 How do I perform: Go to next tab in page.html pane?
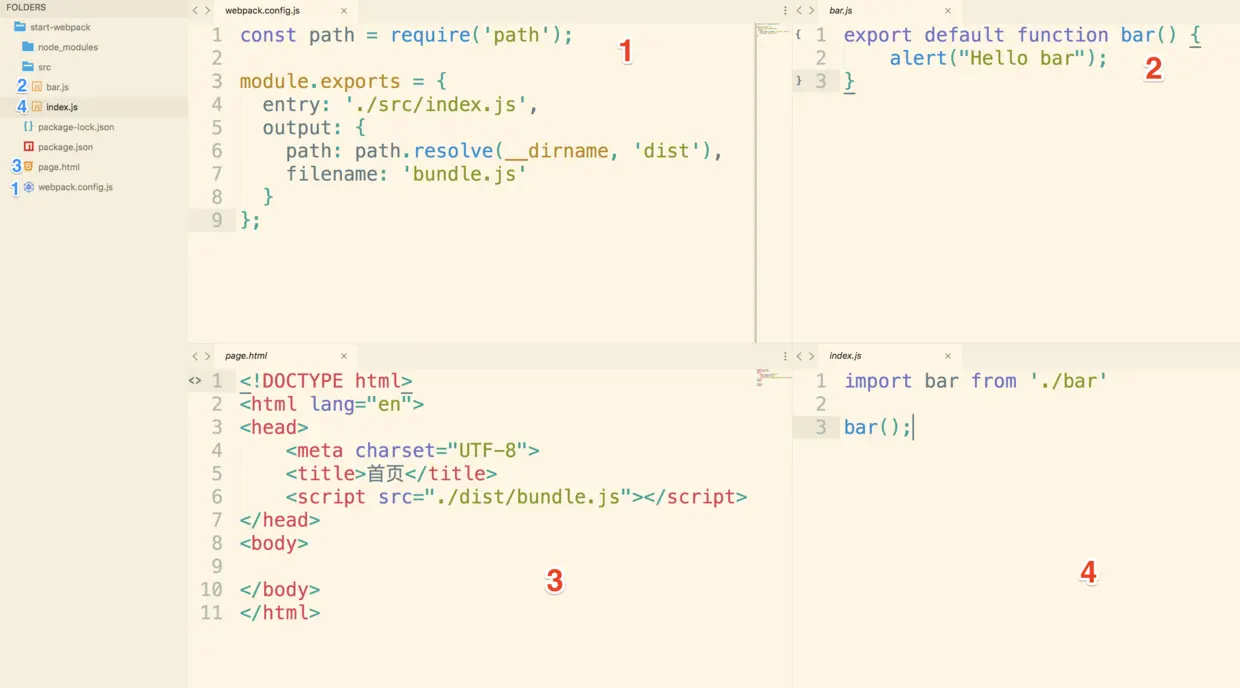[207, 356]
